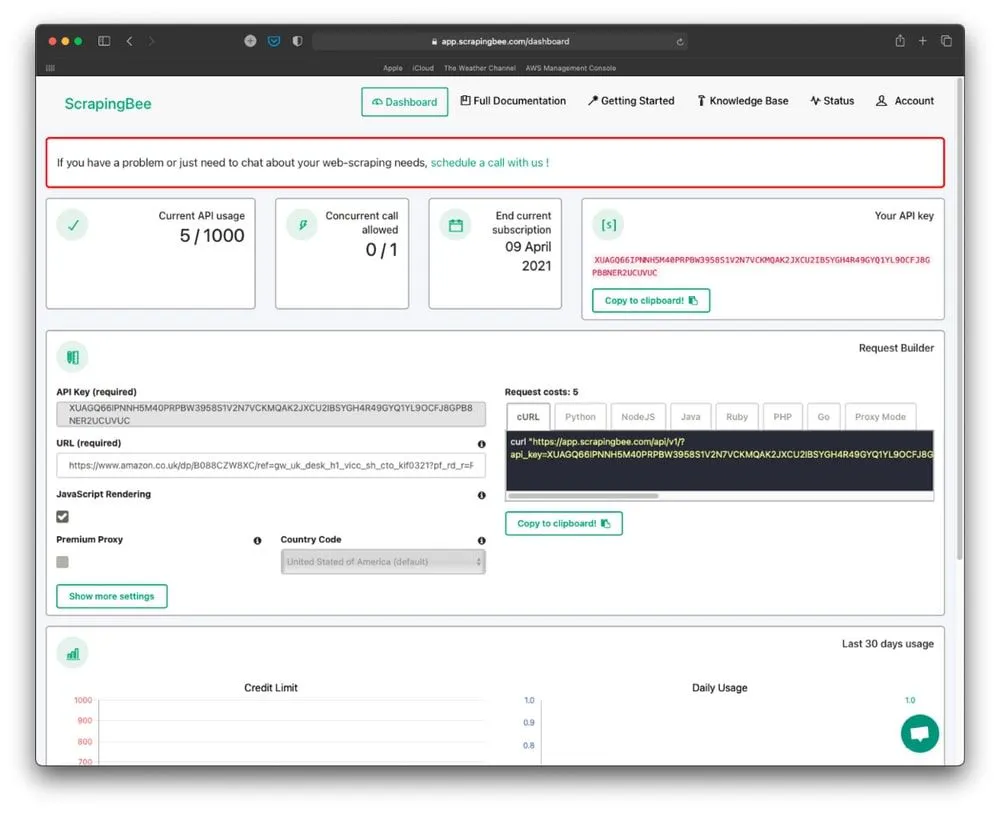This screenshot has width=1000, height=813.
Task: Open the iCloud bookmark
Action: [x=423, y=68]
